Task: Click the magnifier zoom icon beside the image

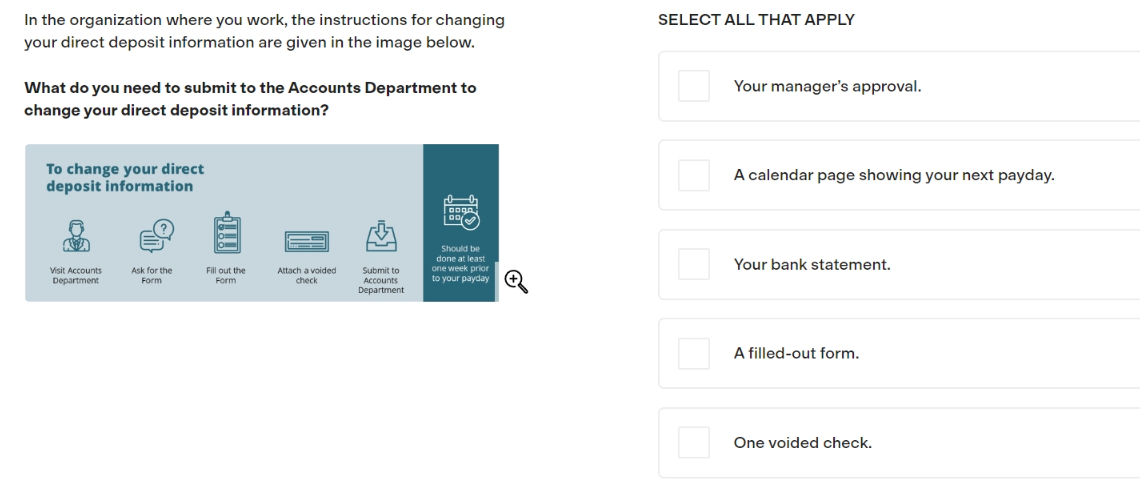Action: [x=515, y=281]
